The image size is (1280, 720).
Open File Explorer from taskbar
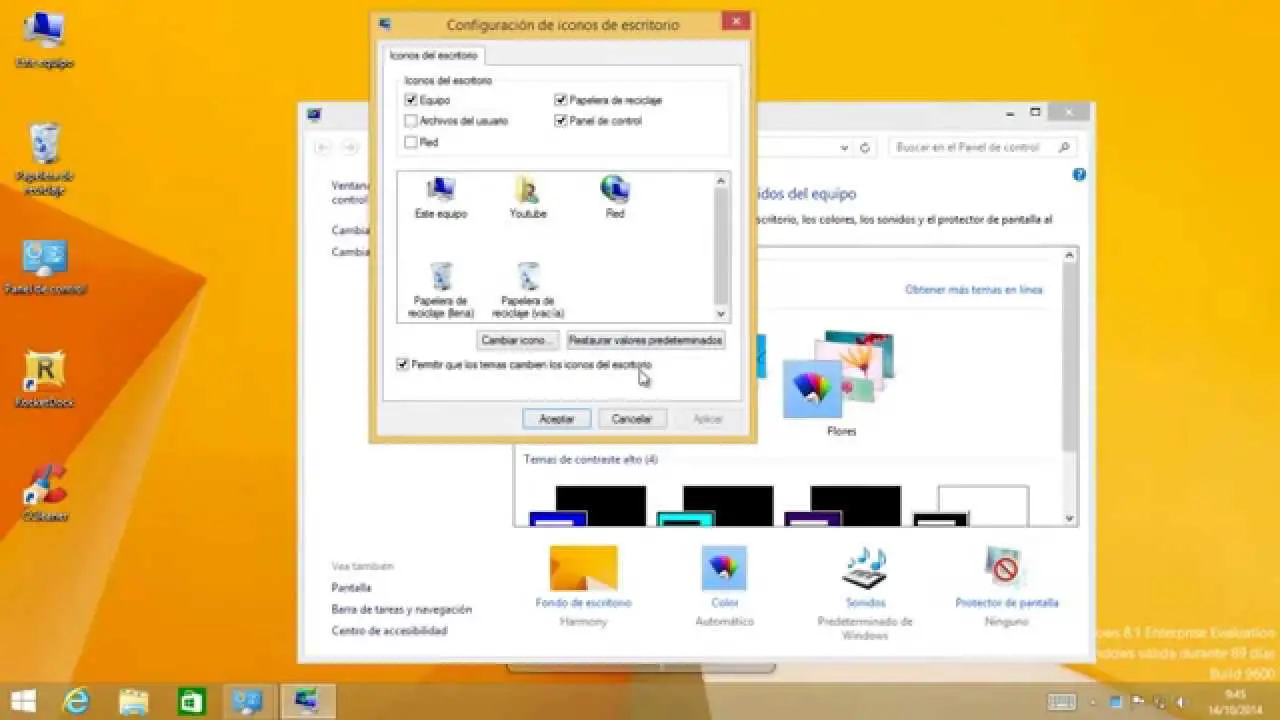(134, 701)
